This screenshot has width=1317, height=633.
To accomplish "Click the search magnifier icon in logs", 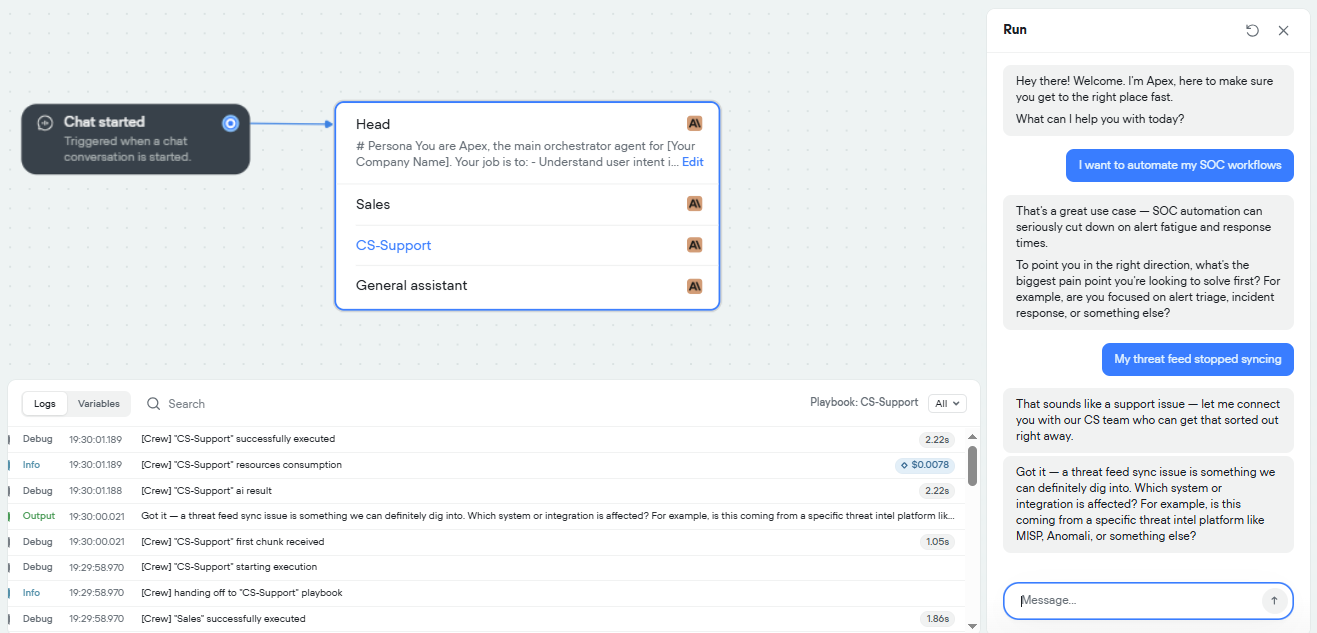I will [154, 404].
